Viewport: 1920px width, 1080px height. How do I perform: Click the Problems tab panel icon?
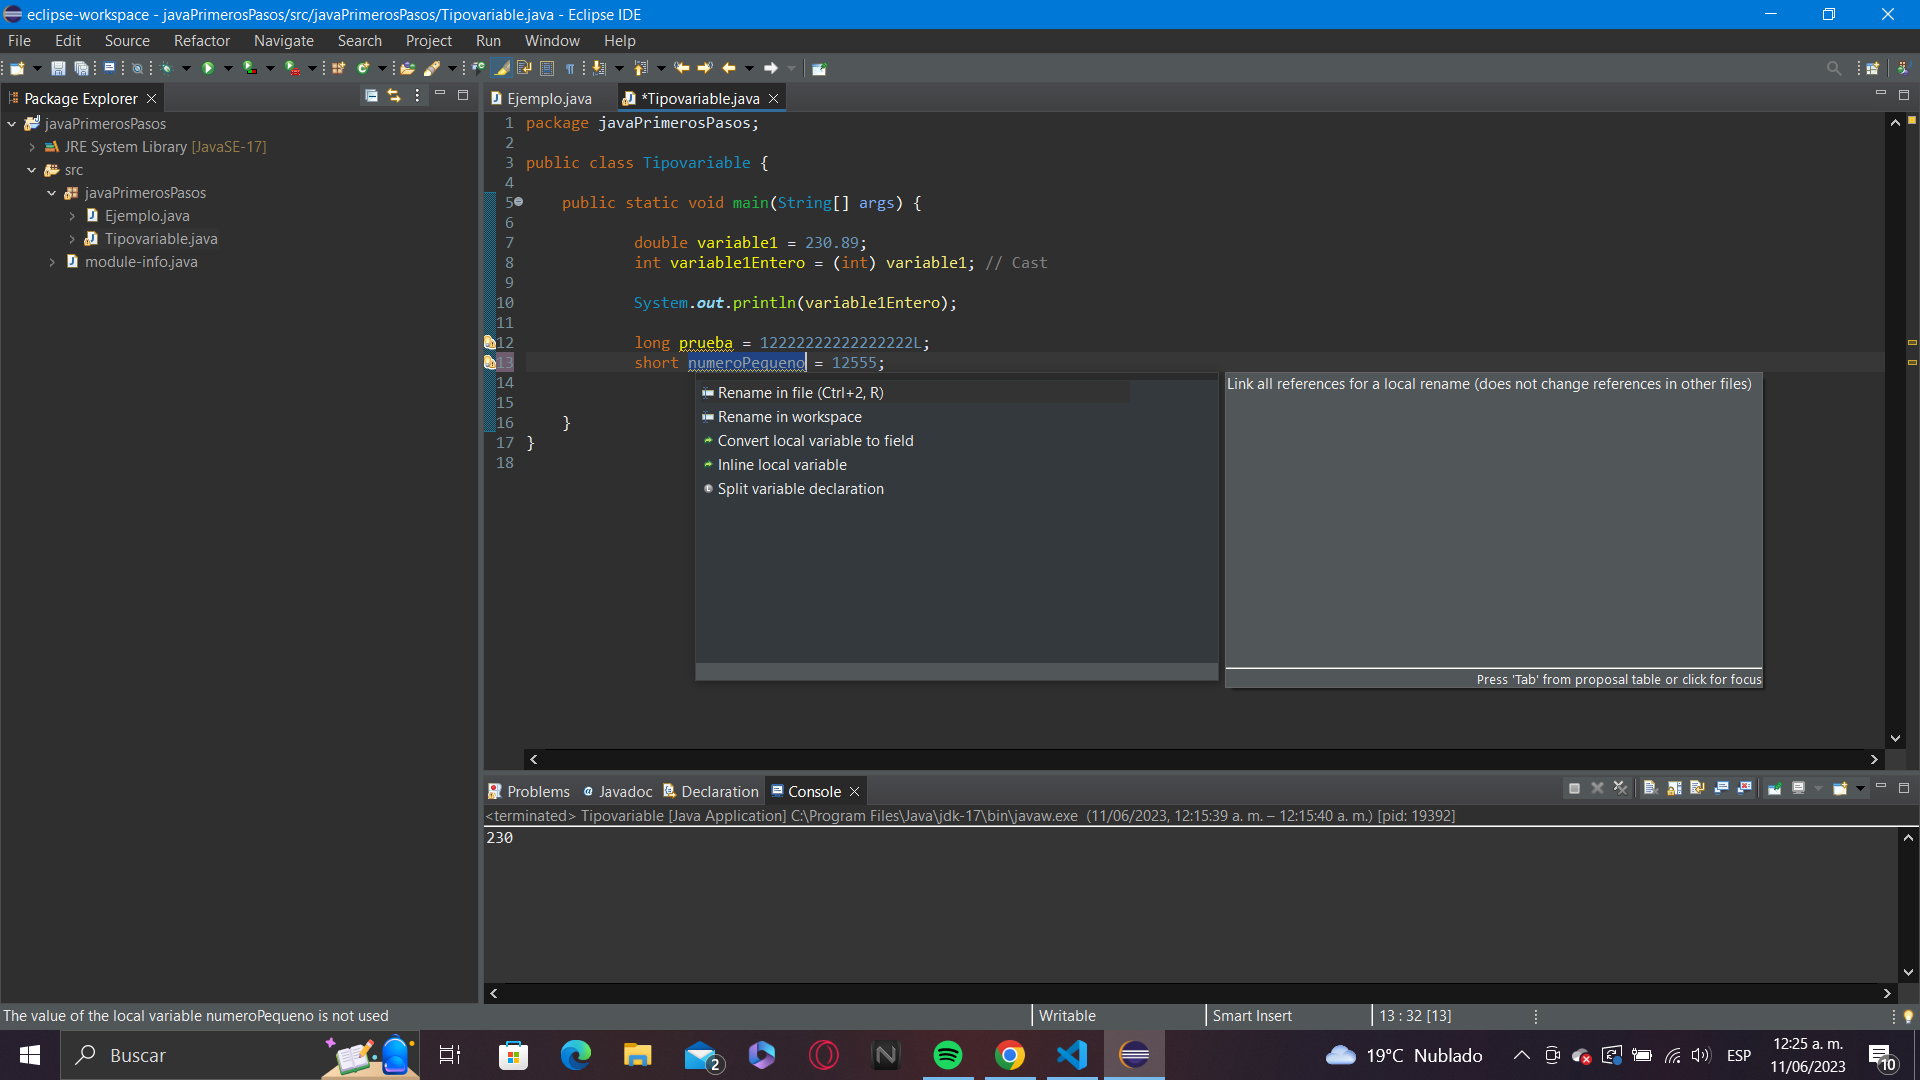pyautogui.click(x=498, y=791)
